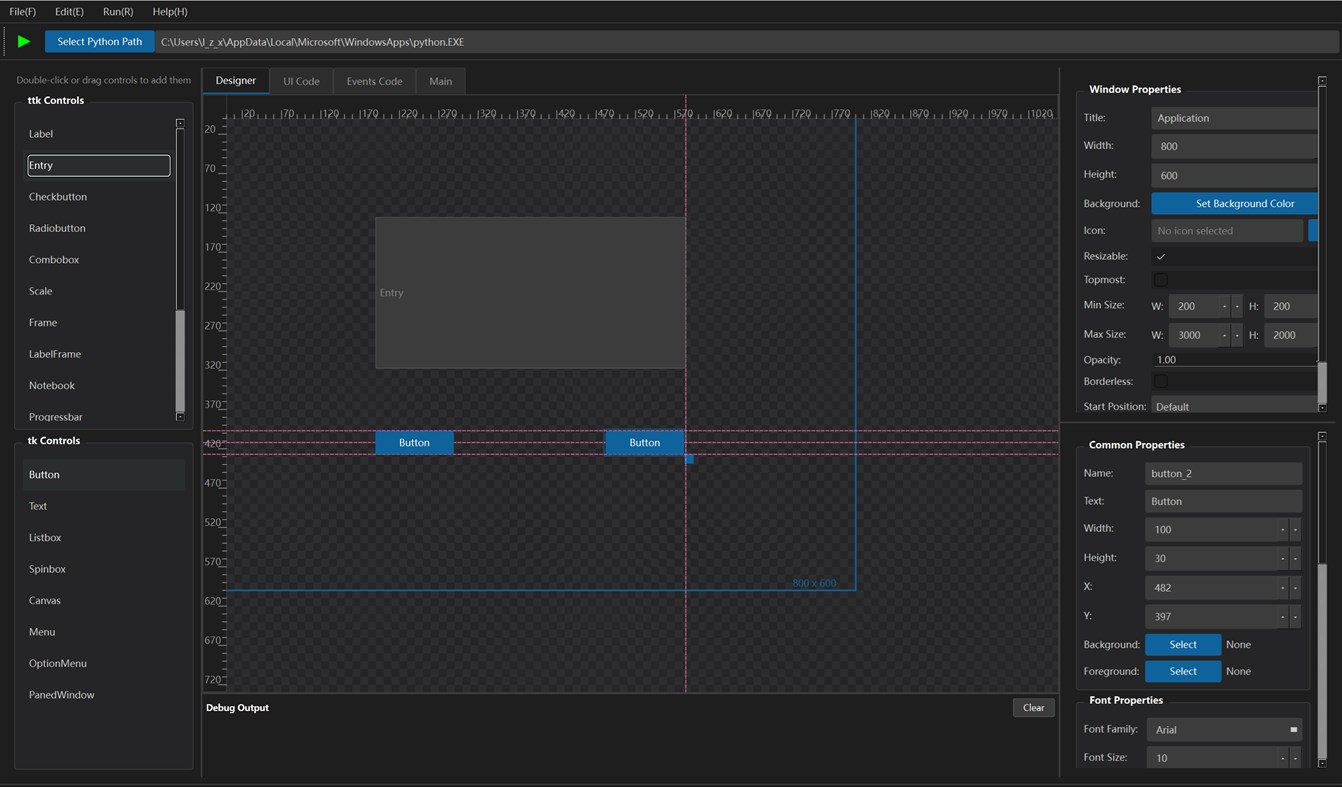This screenshot has height=787, width=1342.
Task: Click the ttk Controls list scroll-down arrow
Action: tap(180, 416)
